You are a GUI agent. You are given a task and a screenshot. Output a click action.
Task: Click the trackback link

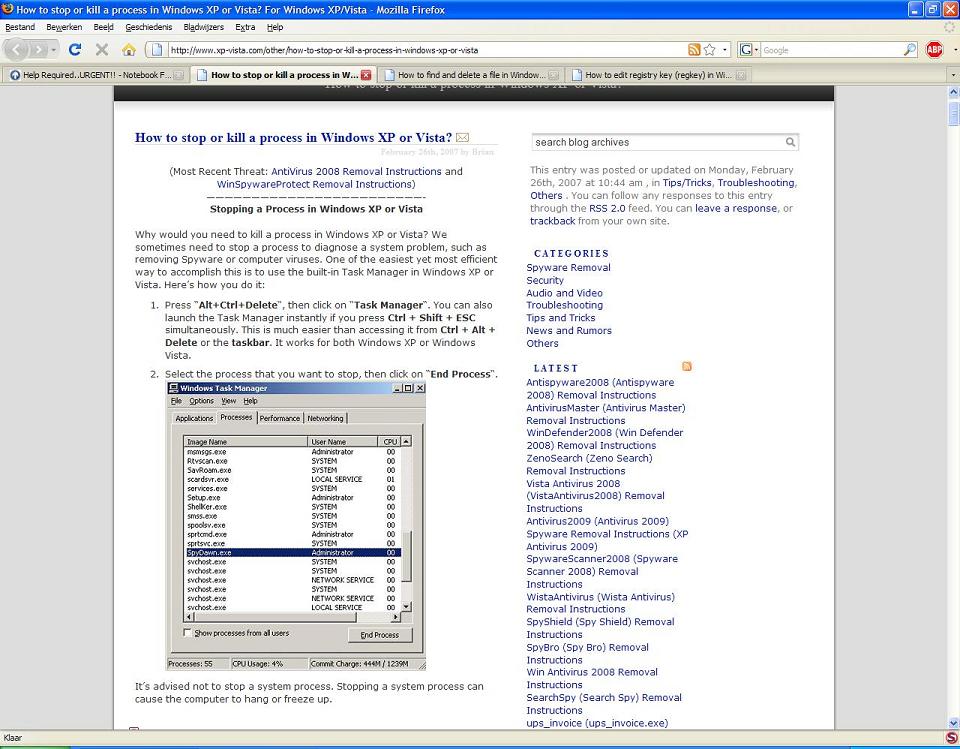[553, 221]
